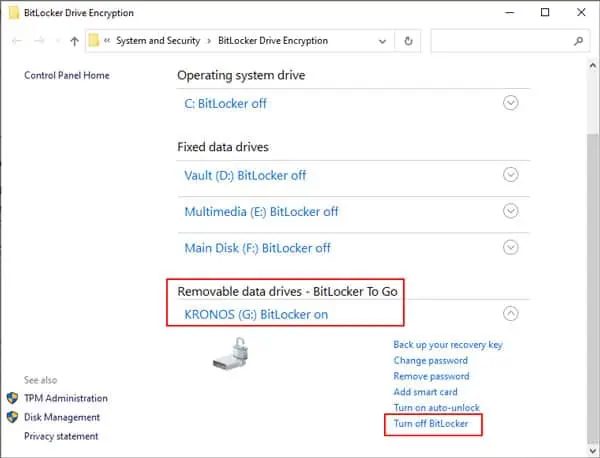Click the vertical scrollbar down arrow
Viewport: 600px width, 458px height.
click(593, 450)
